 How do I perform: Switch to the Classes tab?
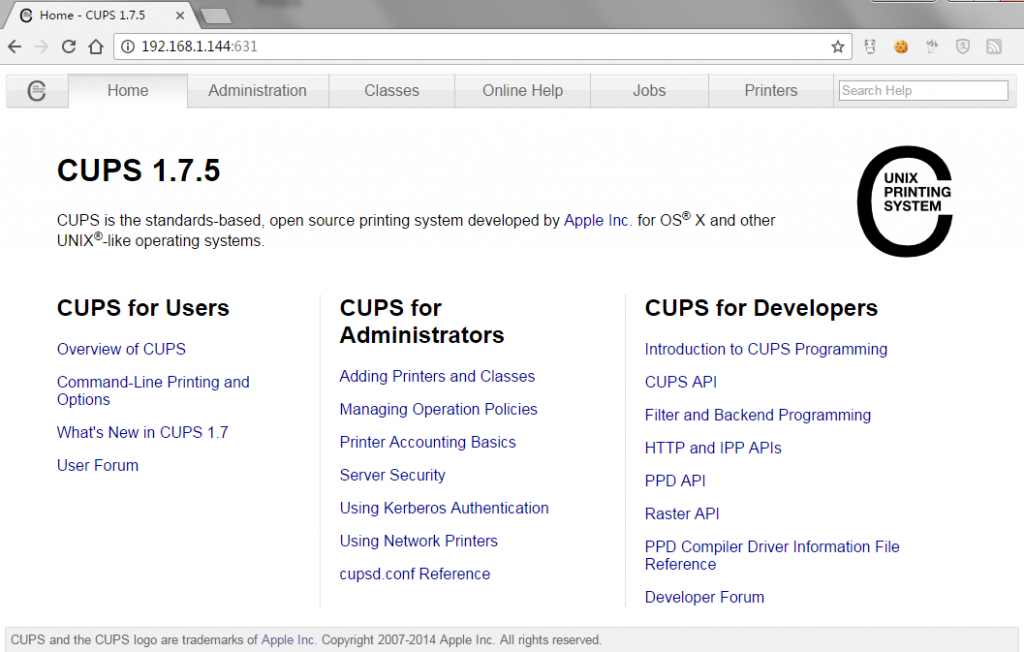pyautogui.click(x=392, y=91)
